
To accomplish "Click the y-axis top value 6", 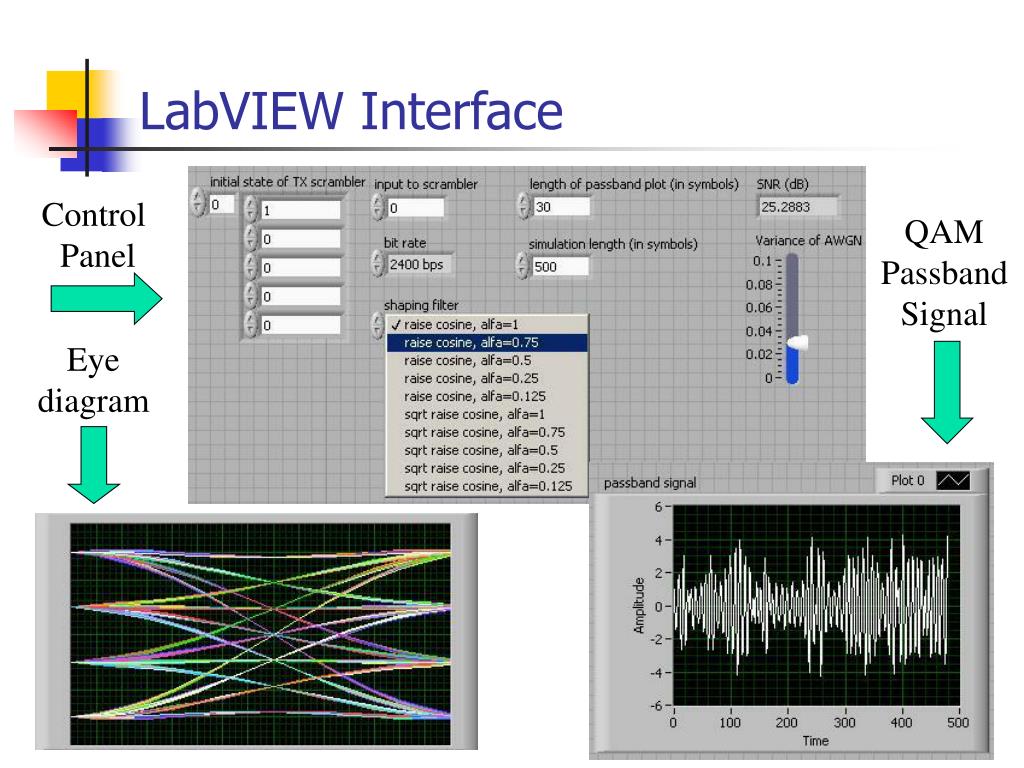I will (658, 507).
